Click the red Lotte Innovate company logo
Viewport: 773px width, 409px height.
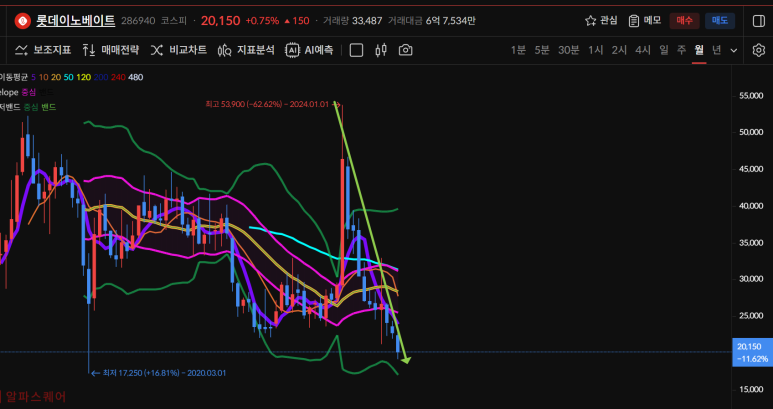[x=23, y=21]
